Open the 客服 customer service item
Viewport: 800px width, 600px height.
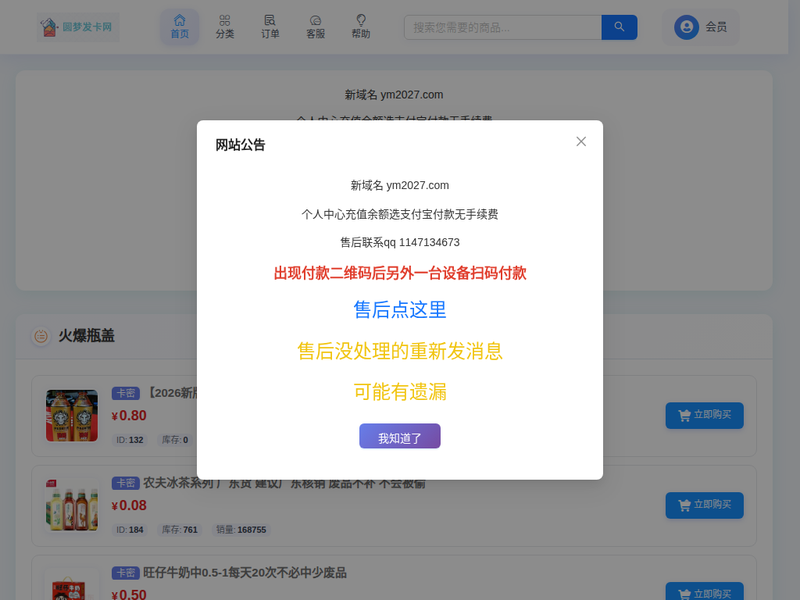click(x=315, y=27)
